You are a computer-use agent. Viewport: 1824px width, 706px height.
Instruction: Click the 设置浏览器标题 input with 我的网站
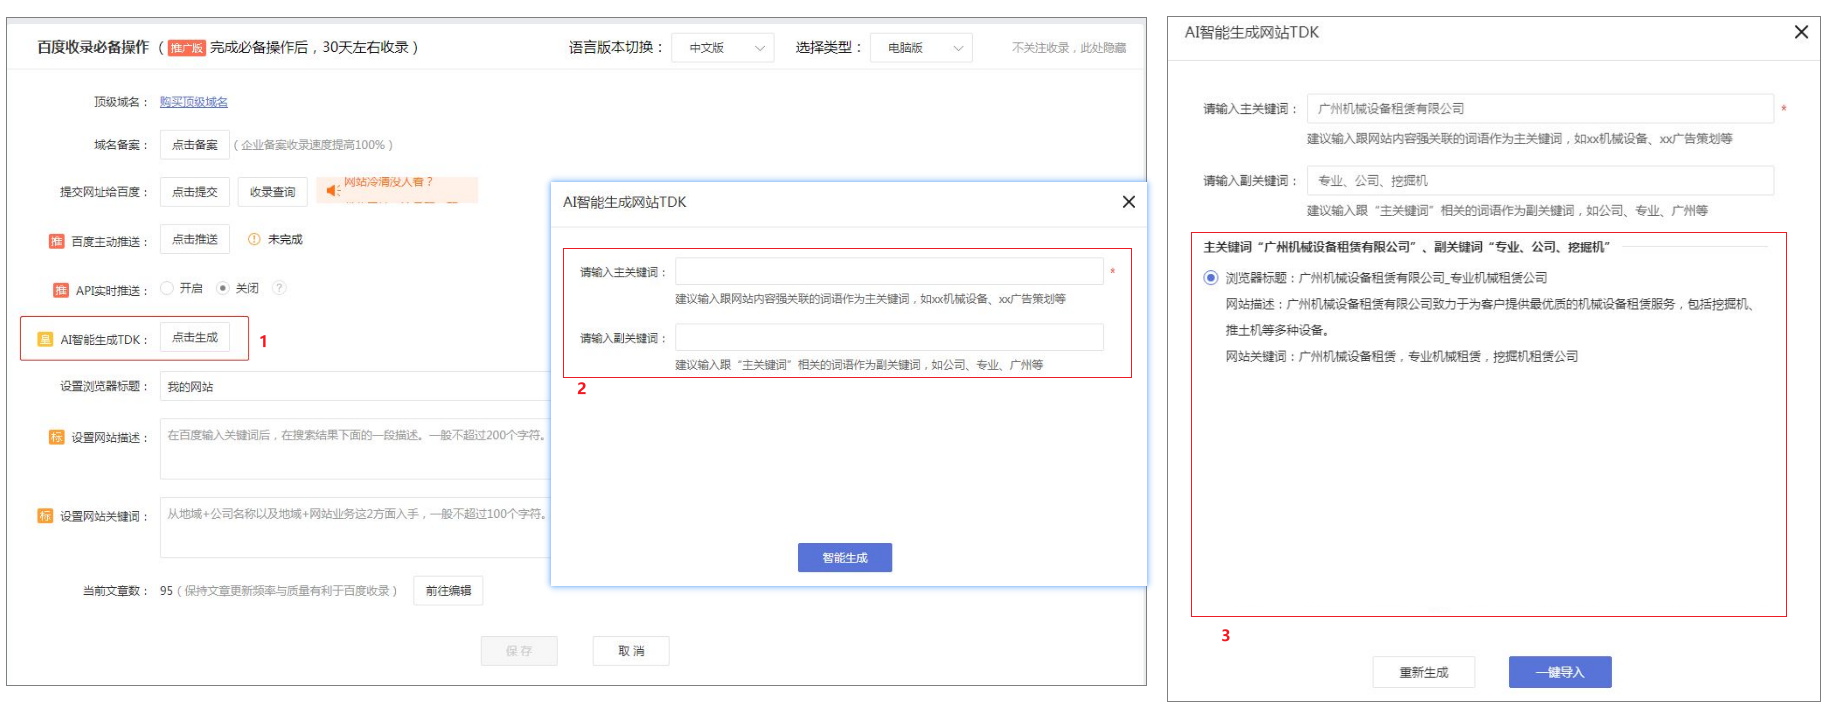[x=355, y=387]
